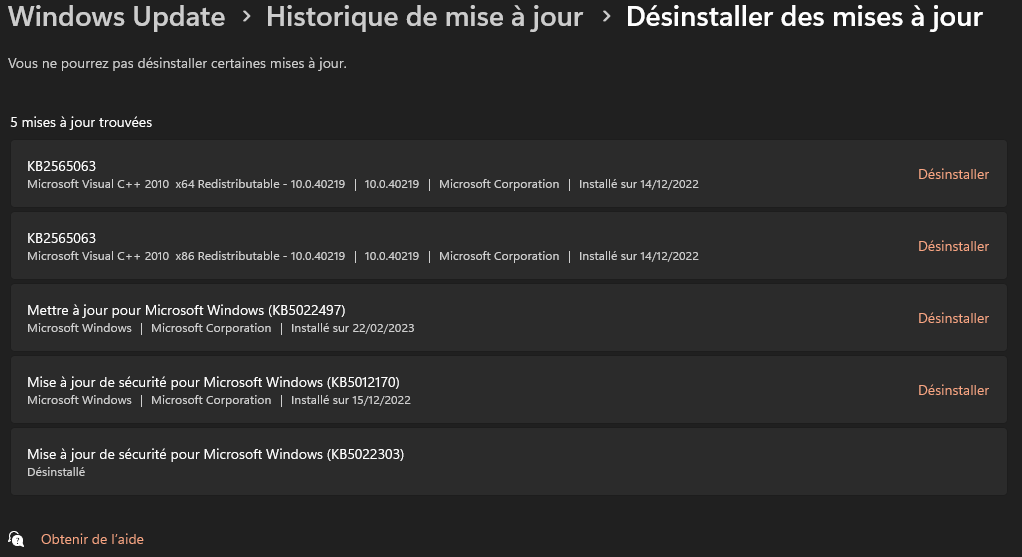Viewport: 1022px width, 557px height.
Task: Click Microsoft Corporation in the x86 row
Action: (499, 256)
